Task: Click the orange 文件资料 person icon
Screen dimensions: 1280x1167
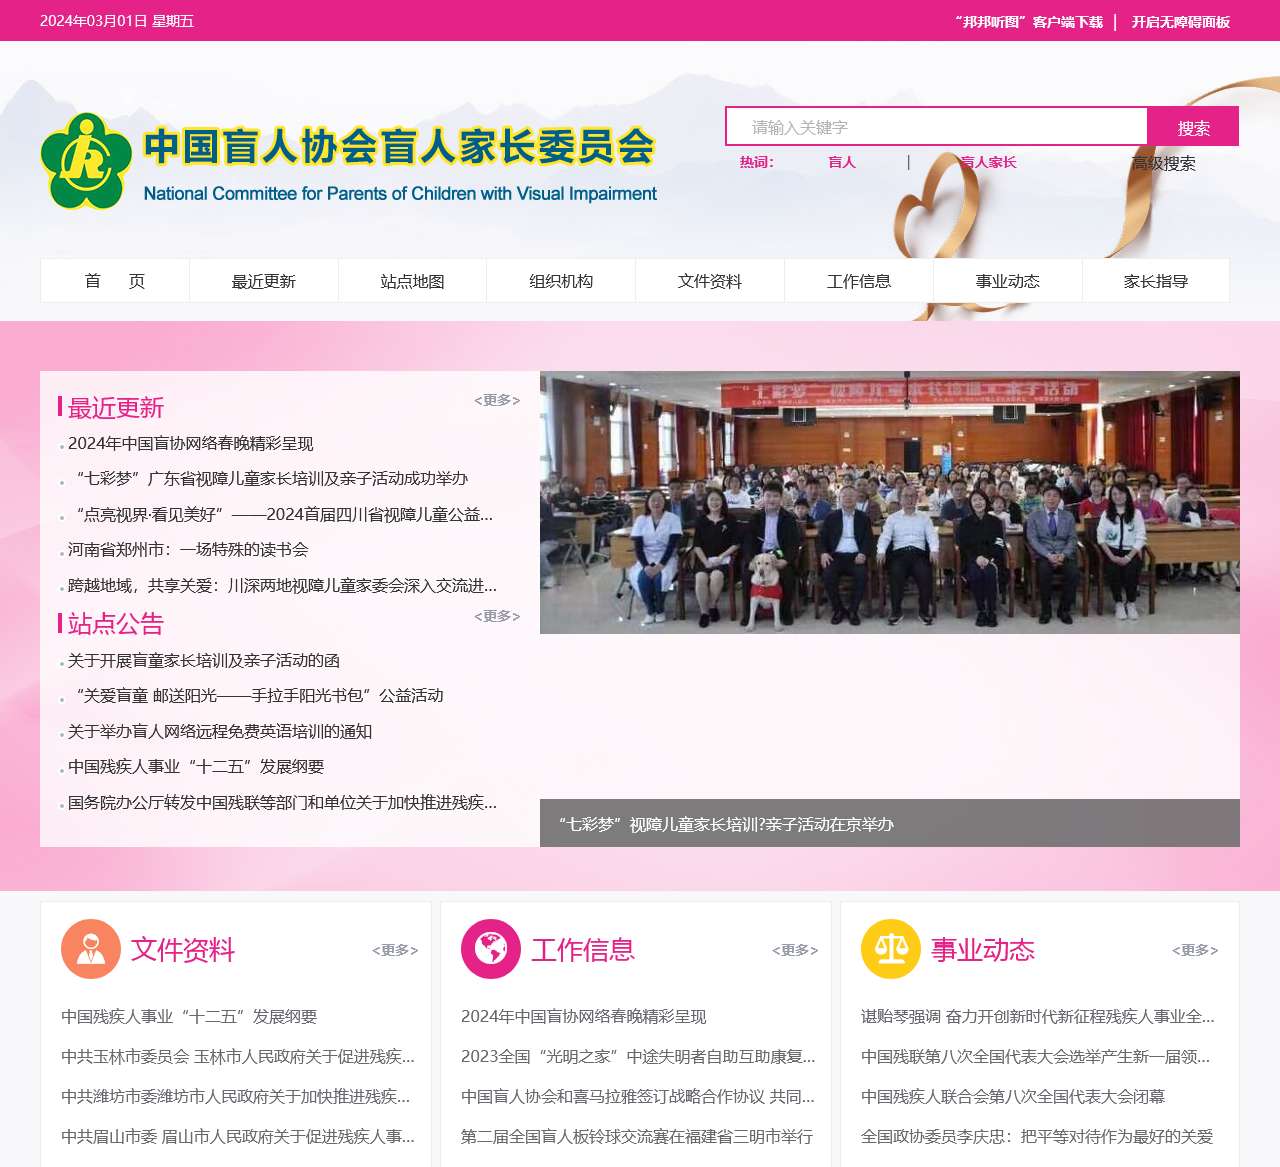Action: (x=90, y=949)
